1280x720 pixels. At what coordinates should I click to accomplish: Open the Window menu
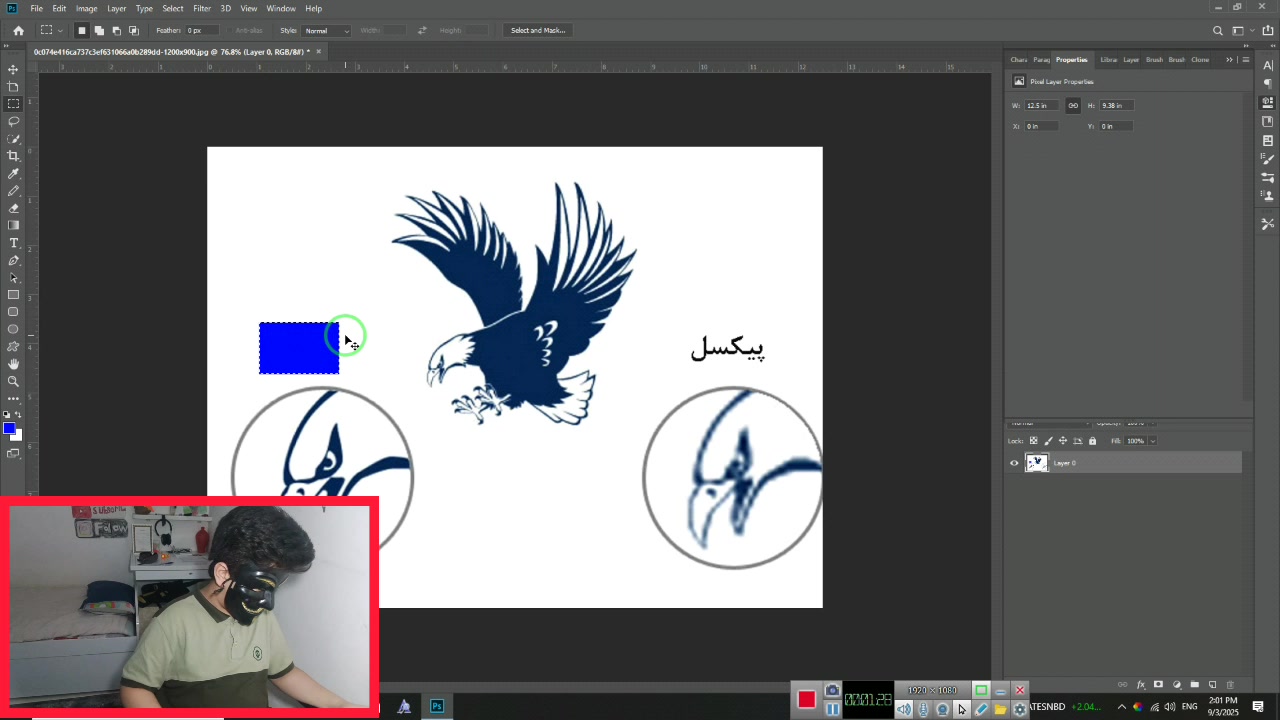click(281, 8)
